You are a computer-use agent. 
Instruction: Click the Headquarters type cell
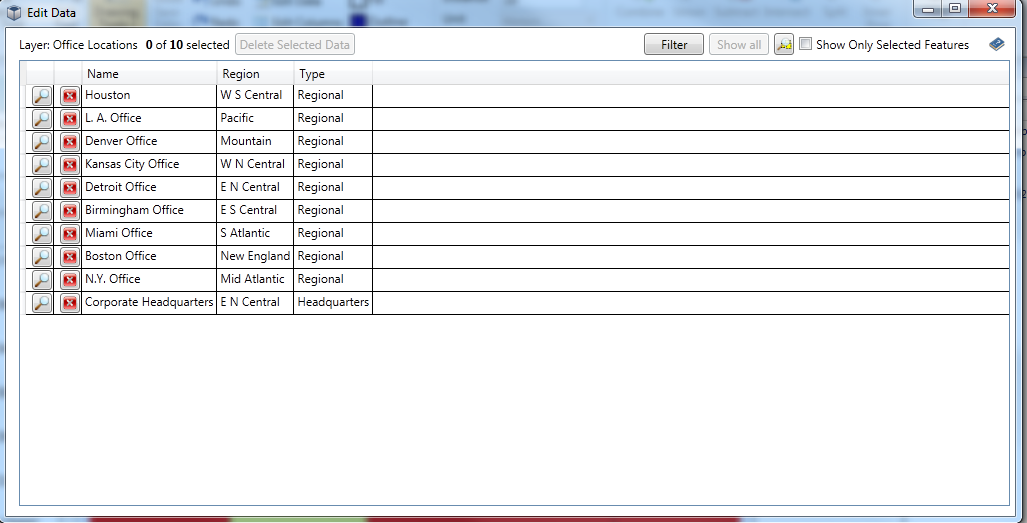(333, 302)
